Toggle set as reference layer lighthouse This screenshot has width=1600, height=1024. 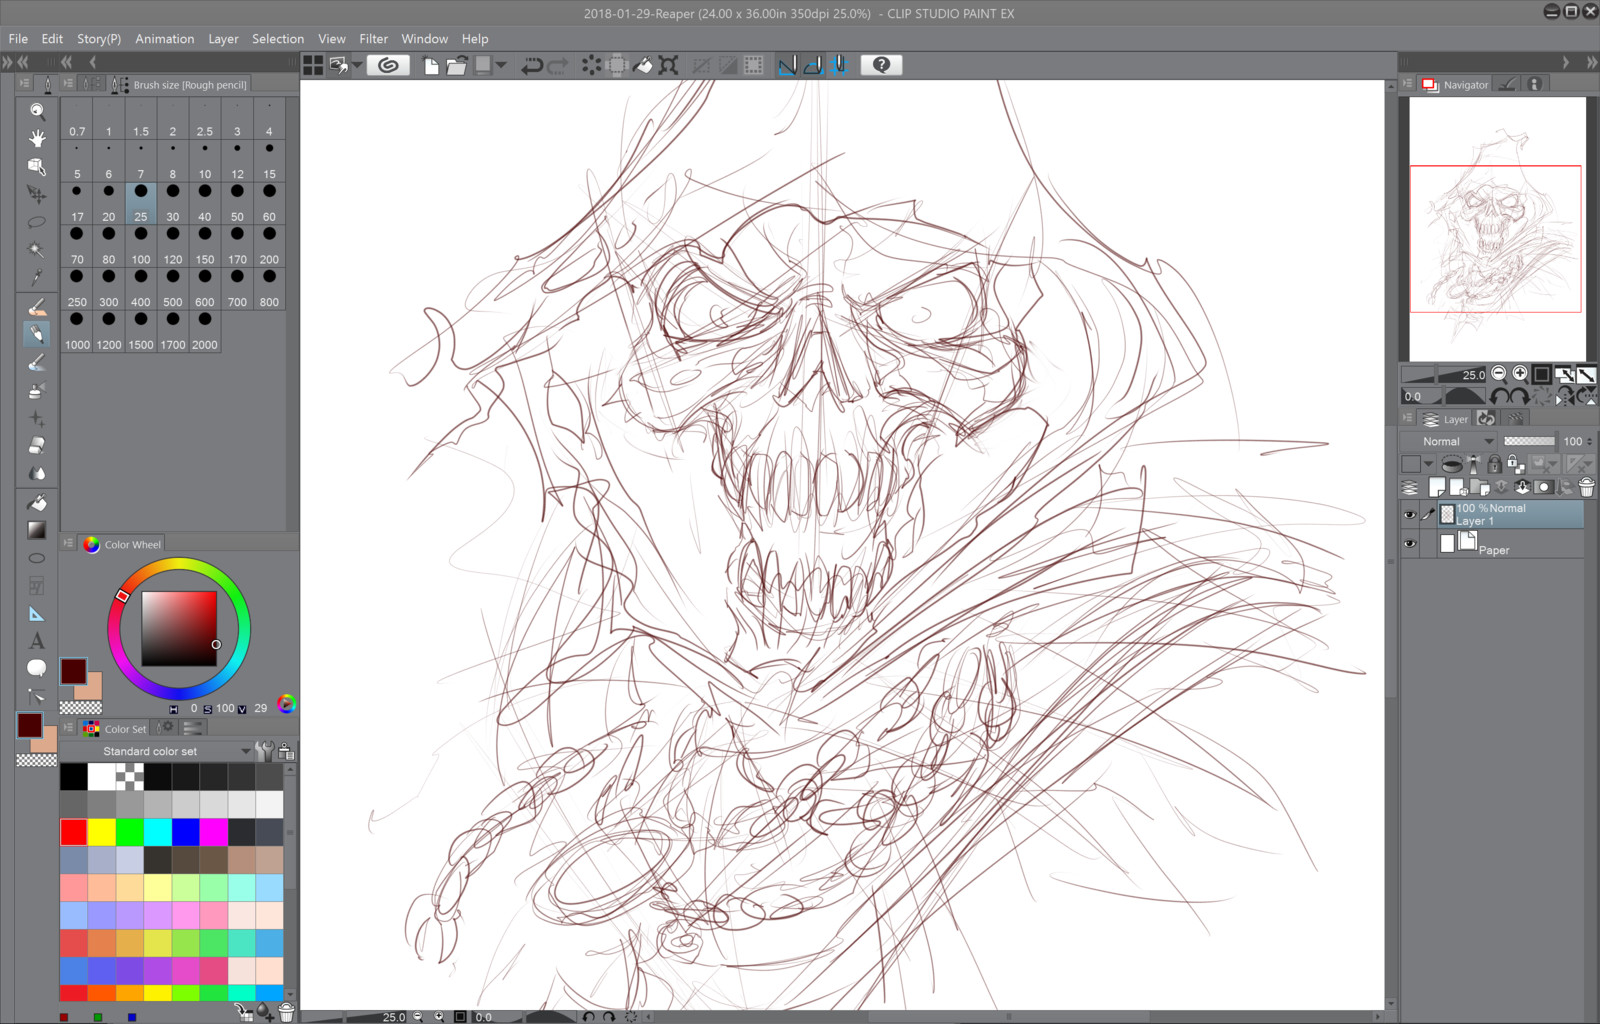[x=1473, y=464]
